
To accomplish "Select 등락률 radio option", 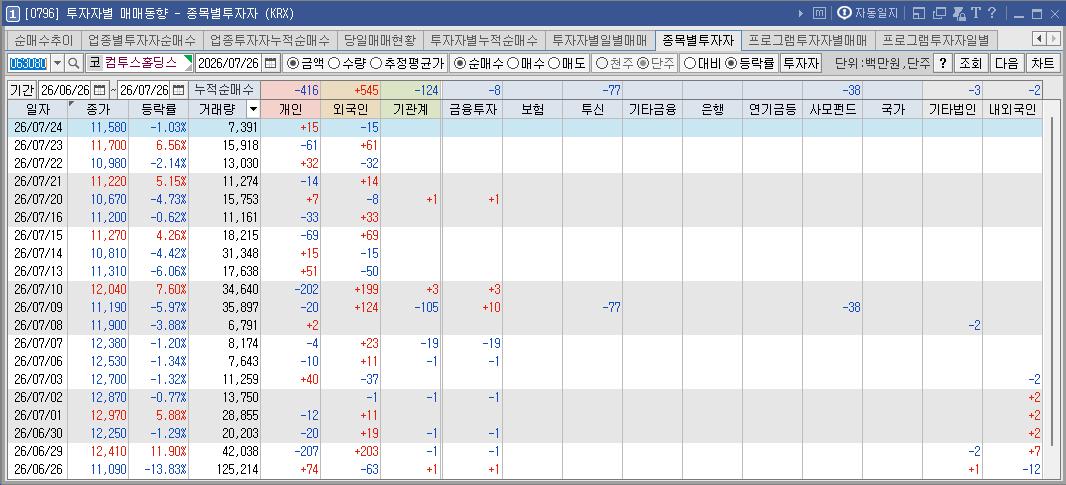I will 750,63.
